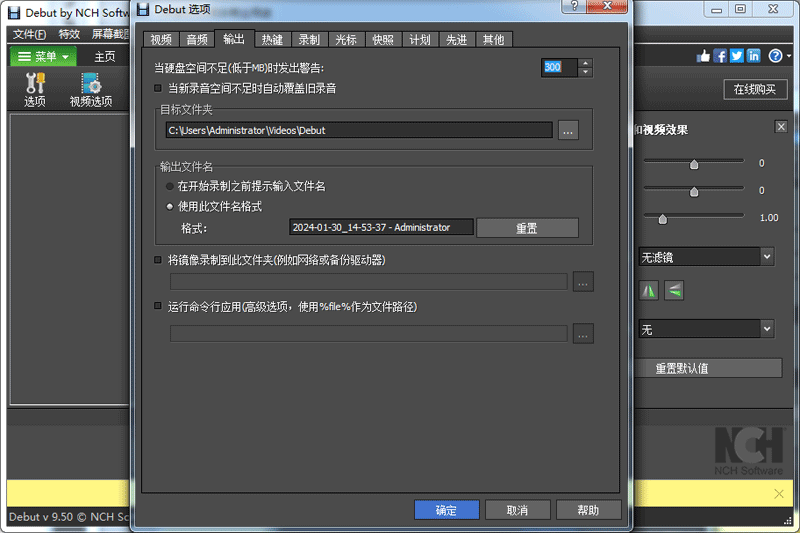Click the destination folder path field
This screenshot has width=800, height=533.
pyautogui.click(x=359, y=130)
